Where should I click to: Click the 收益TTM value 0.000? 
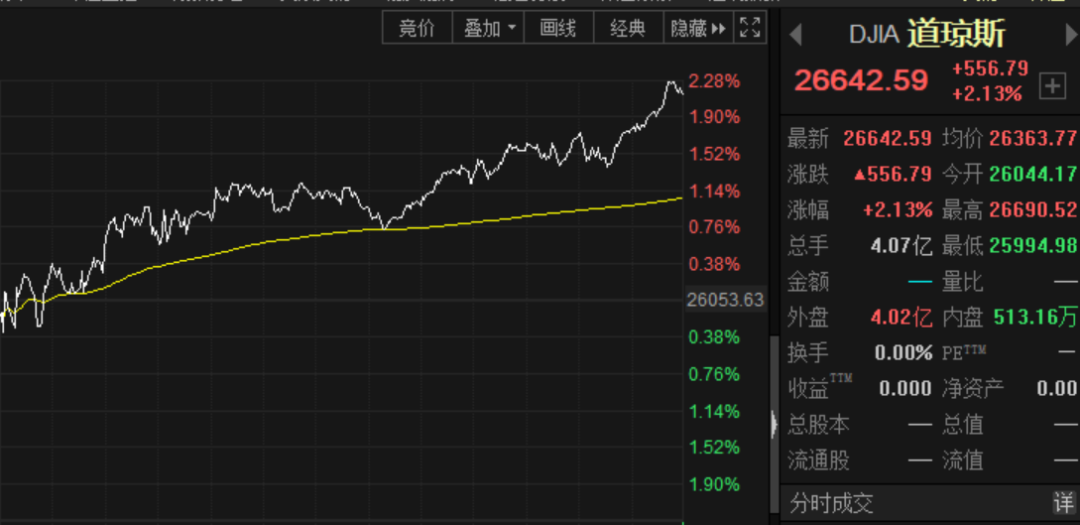[905, 389]
